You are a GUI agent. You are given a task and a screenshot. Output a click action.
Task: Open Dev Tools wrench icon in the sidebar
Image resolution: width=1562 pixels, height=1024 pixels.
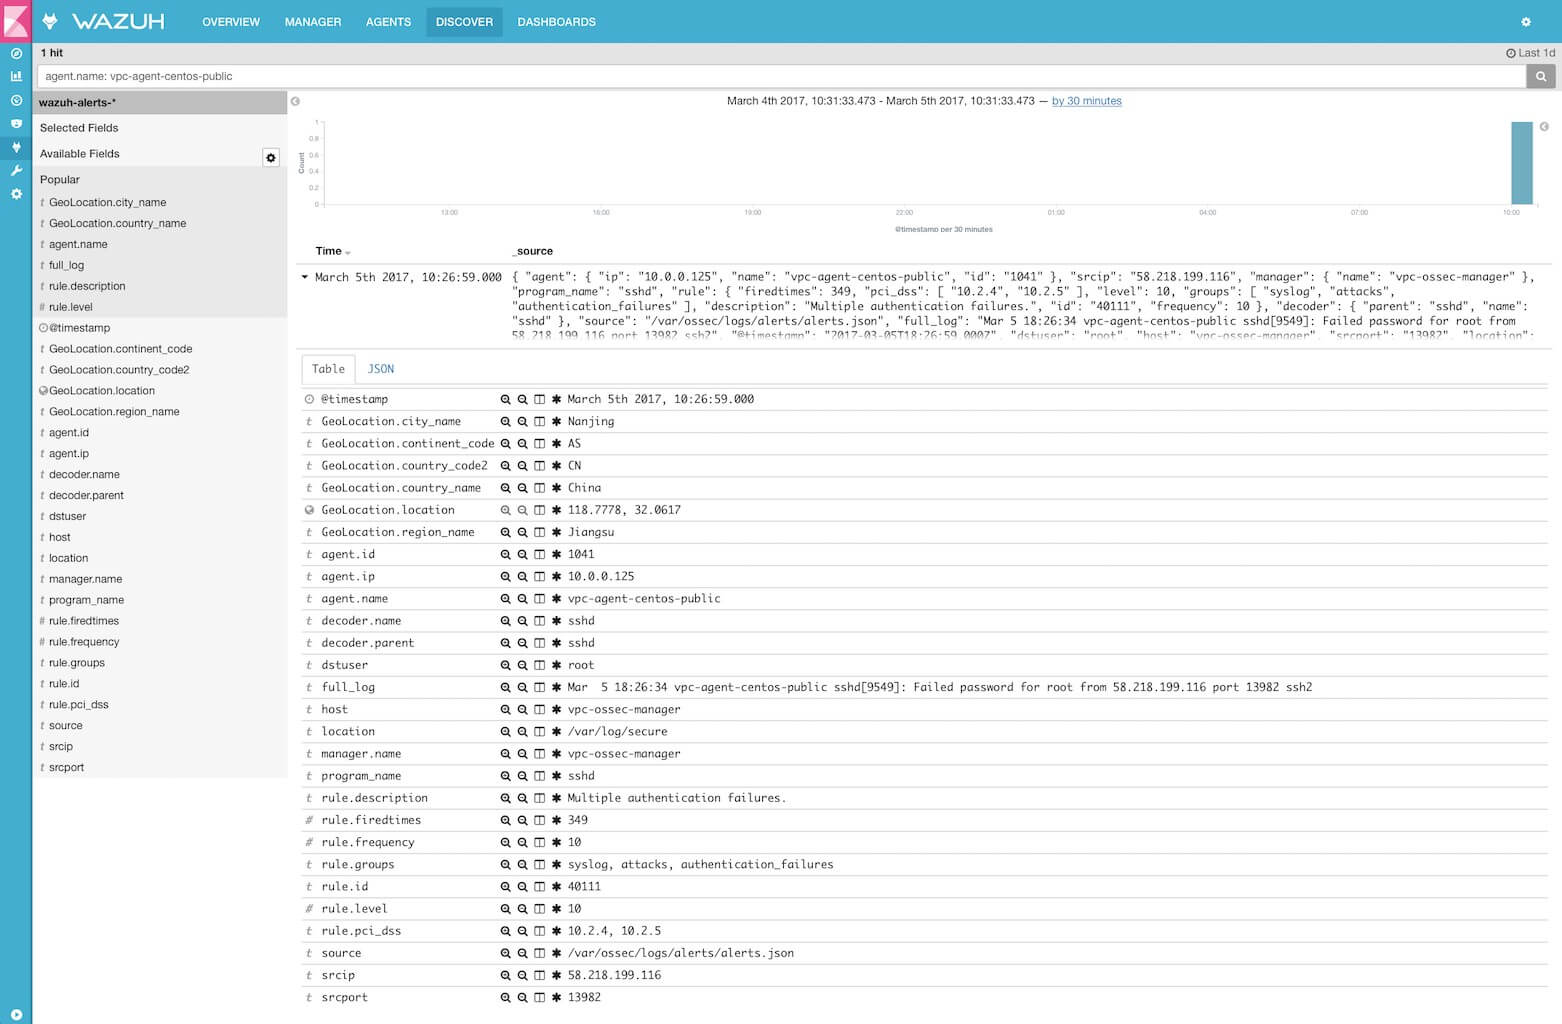[x=16, y=170]
